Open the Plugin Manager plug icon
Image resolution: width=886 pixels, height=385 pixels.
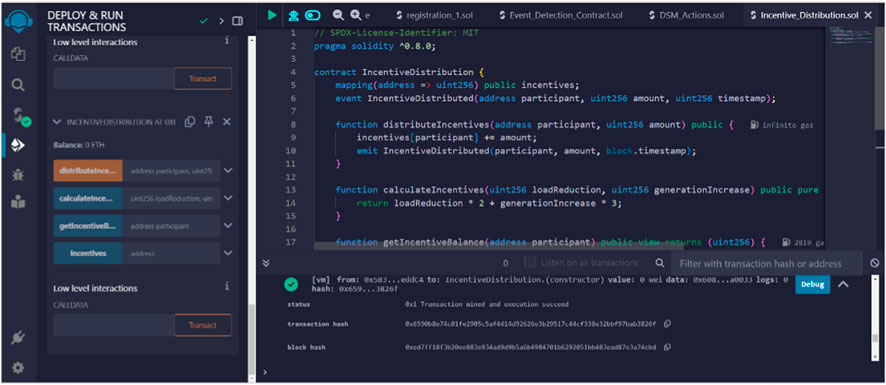18,339
